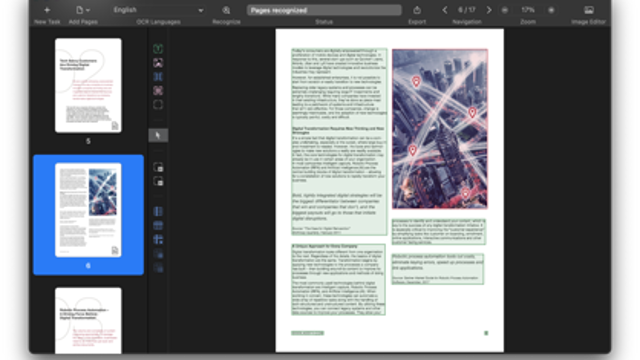This screenshot has height=360, width=640.
Task: Select page 5 thumbnail in sidebar
Action: coord(88,85)
